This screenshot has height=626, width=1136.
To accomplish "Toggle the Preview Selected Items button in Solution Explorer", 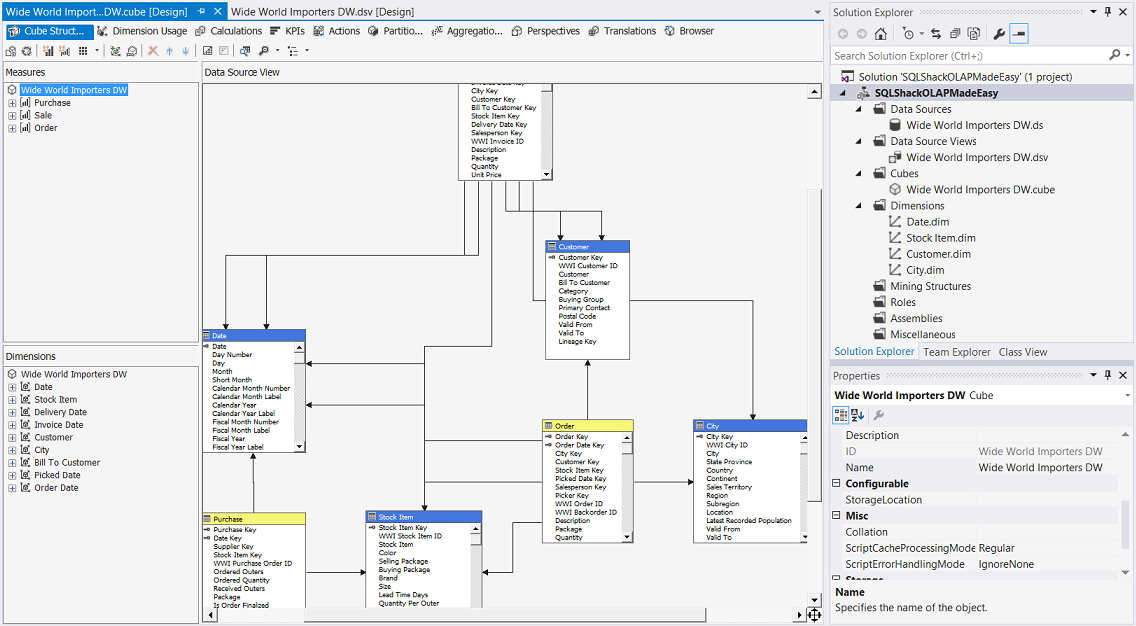I will (1019, 34).
